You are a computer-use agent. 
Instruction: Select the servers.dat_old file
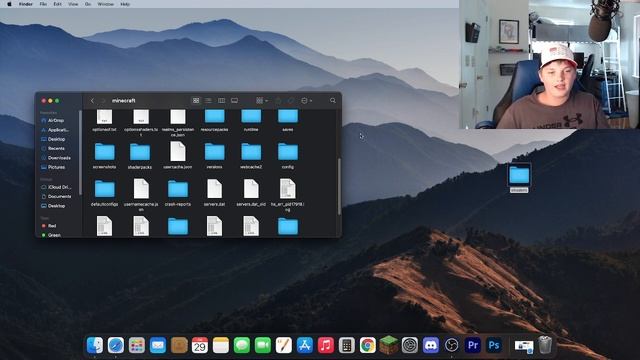(251, 192)
